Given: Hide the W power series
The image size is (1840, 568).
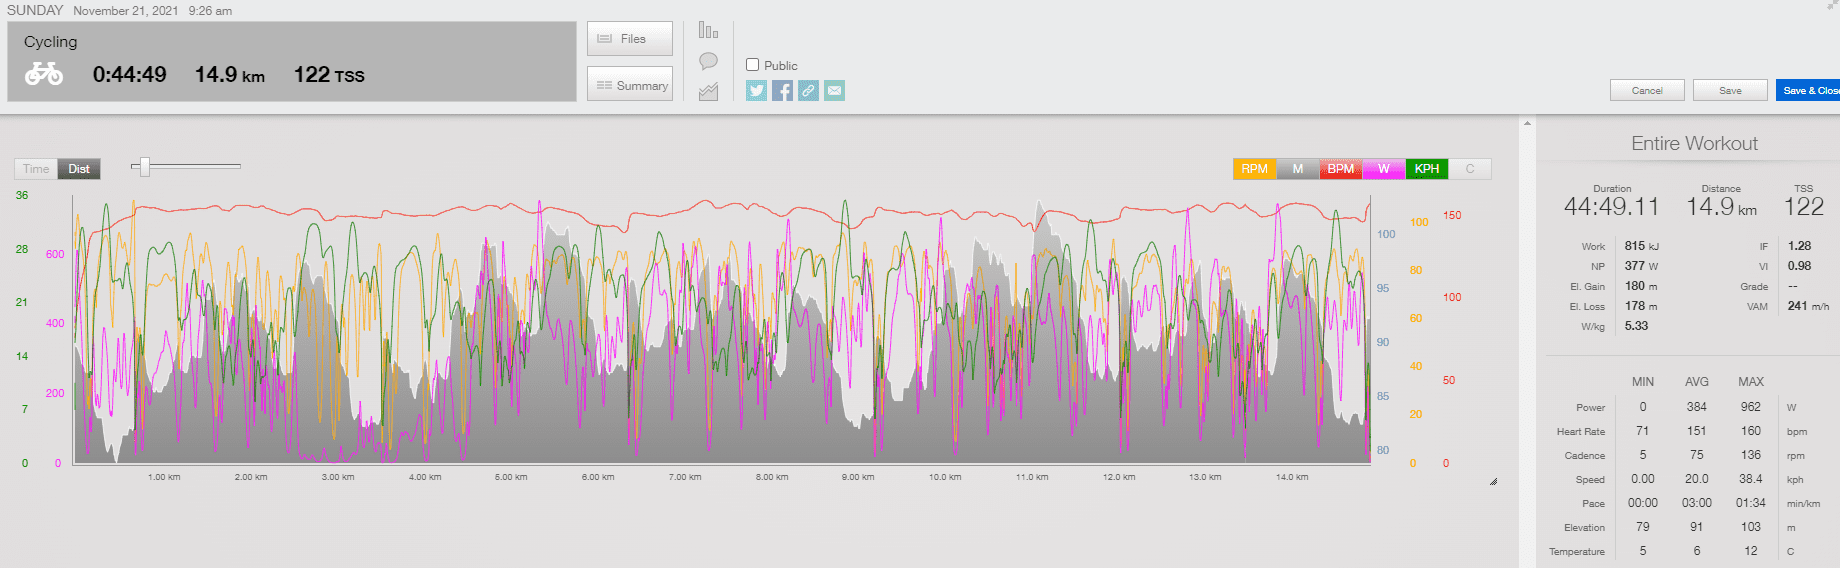Looking at the screenshot, I should tap(1384, 169).
